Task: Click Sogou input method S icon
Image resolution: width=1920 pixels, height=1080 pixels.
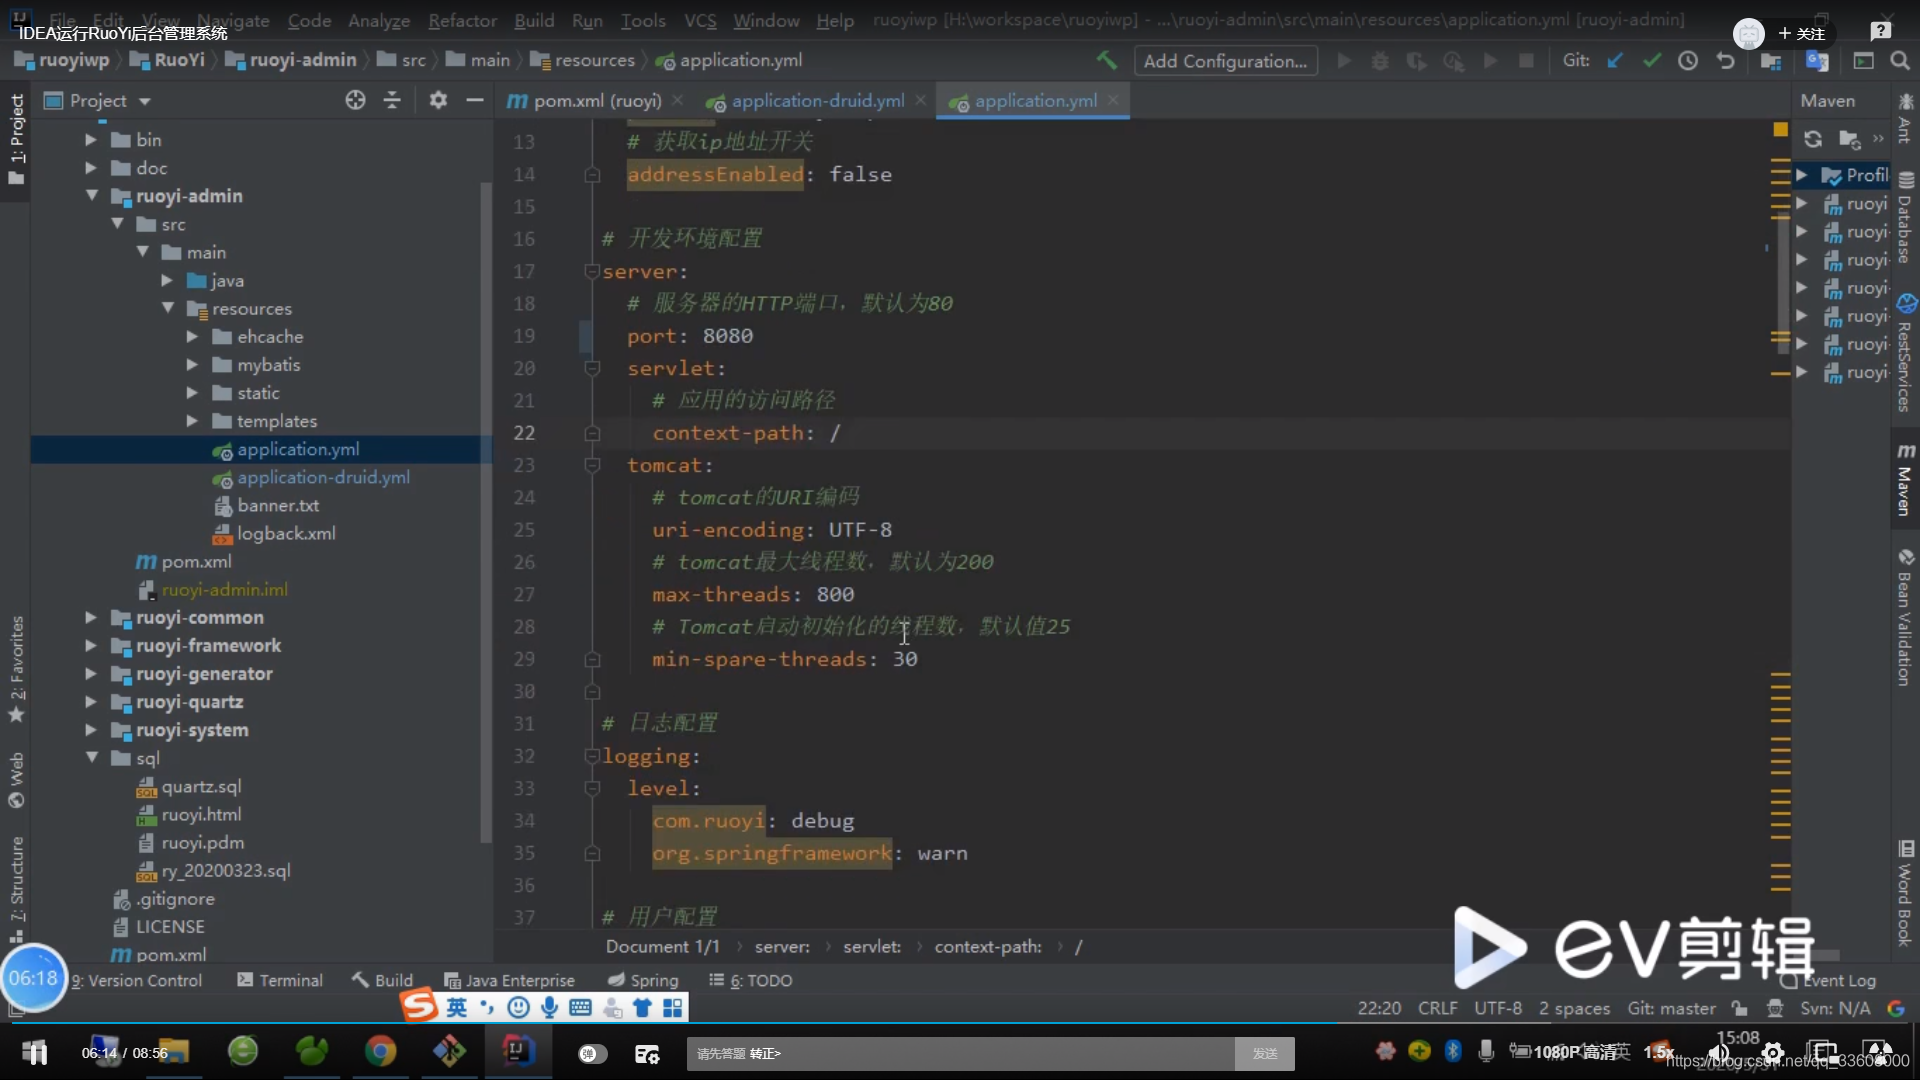Action: (x=419, y=1005)
